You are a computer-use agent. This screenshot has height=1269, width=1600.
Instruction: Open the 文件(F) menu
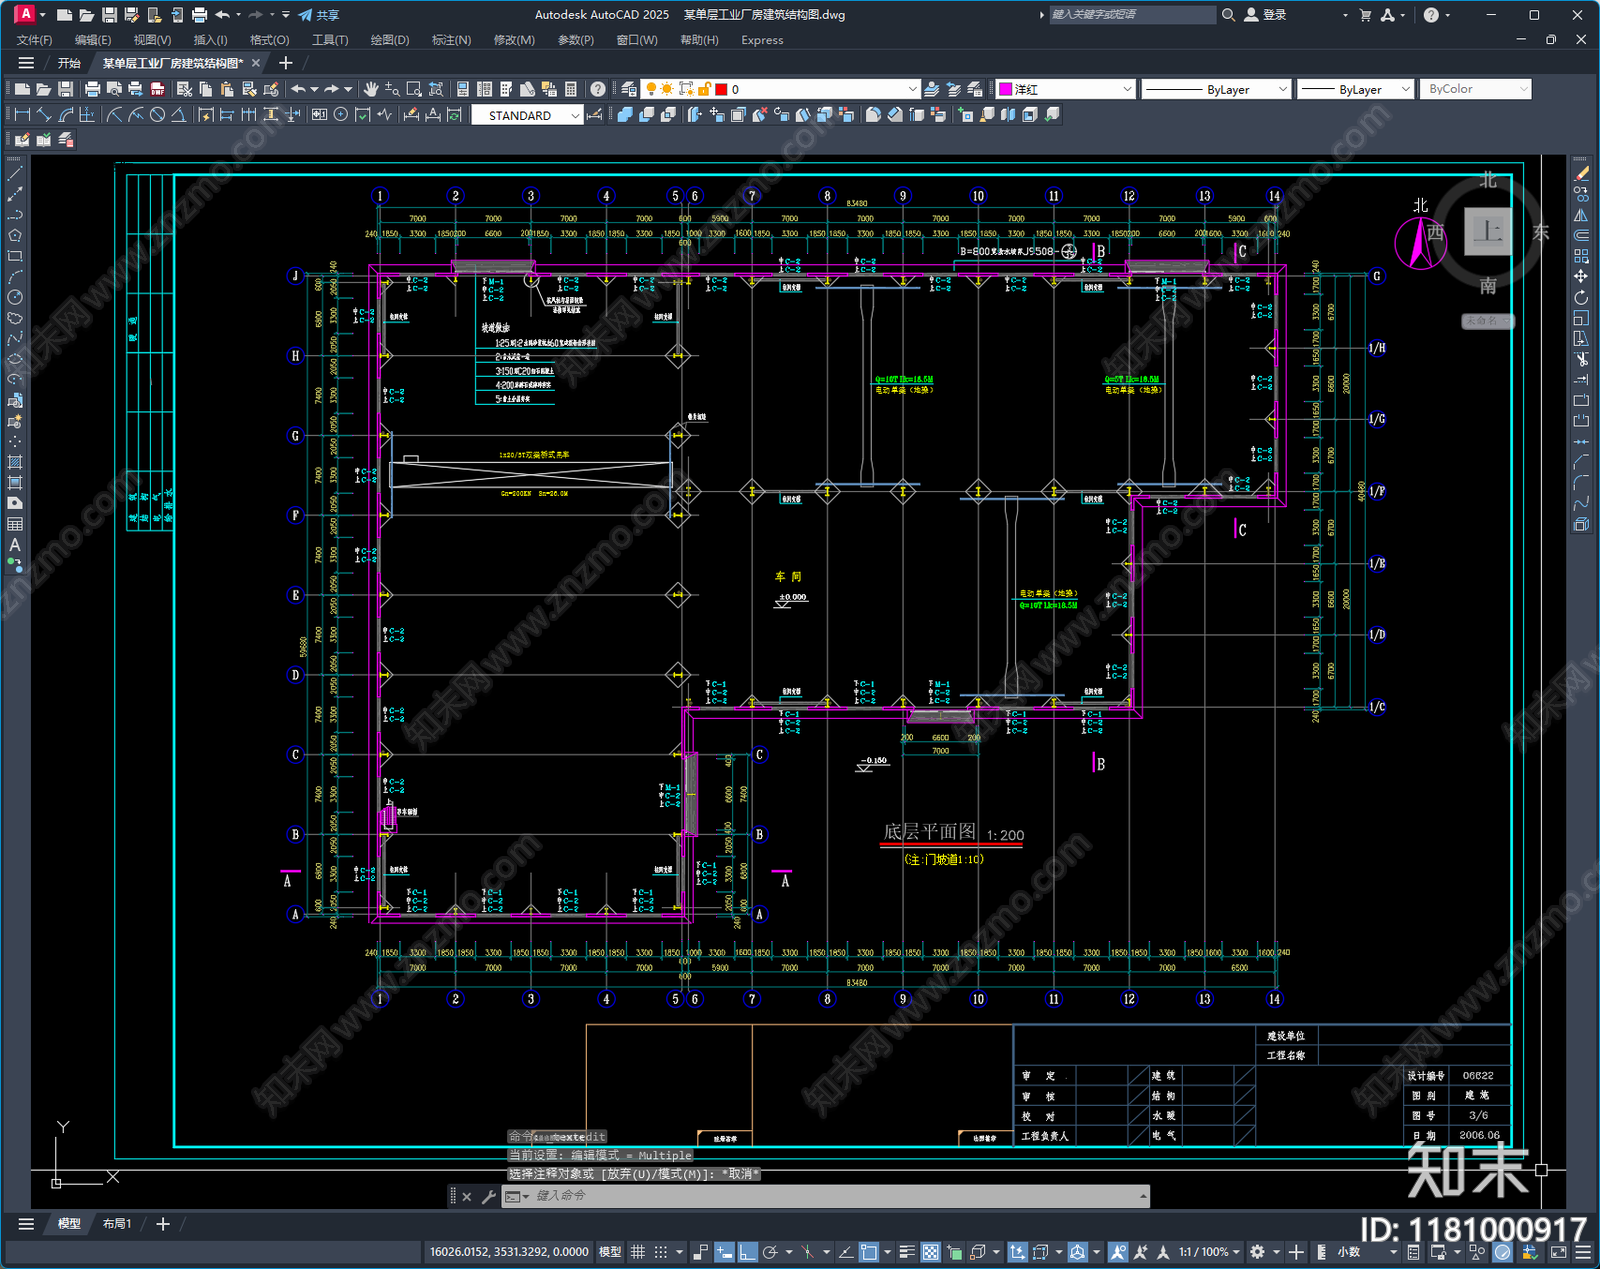34,40
